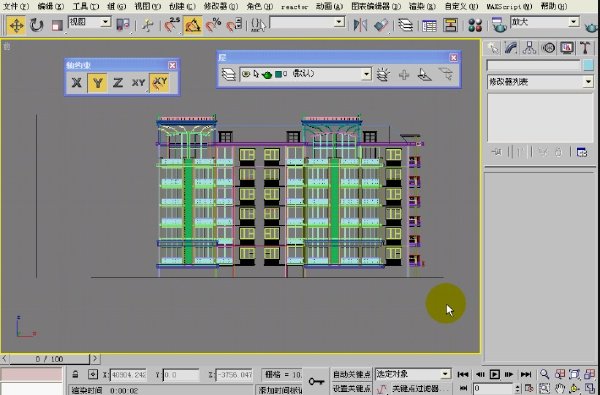Image resolution: width=600 pixels, height=395 pixels.
Task: Open the MAXScript menu
Action: click(509, 7)
